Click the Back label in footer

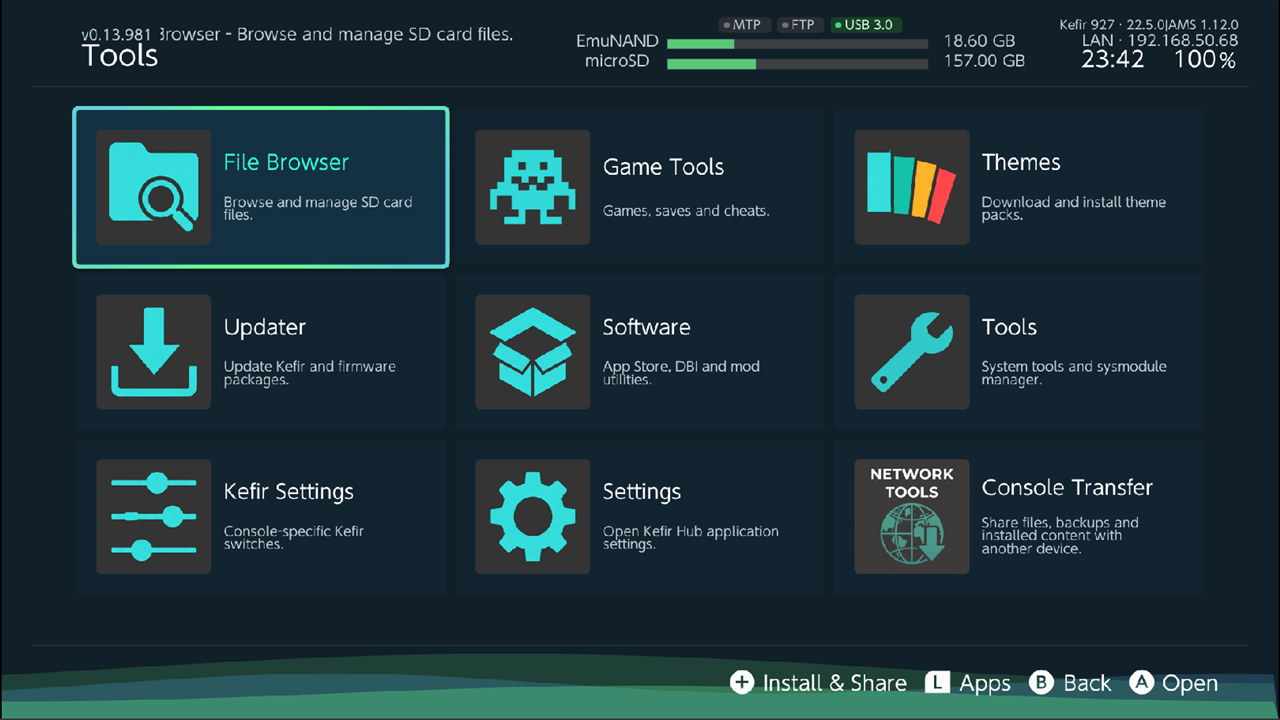pyautogui.click(x=1087, y=683)
